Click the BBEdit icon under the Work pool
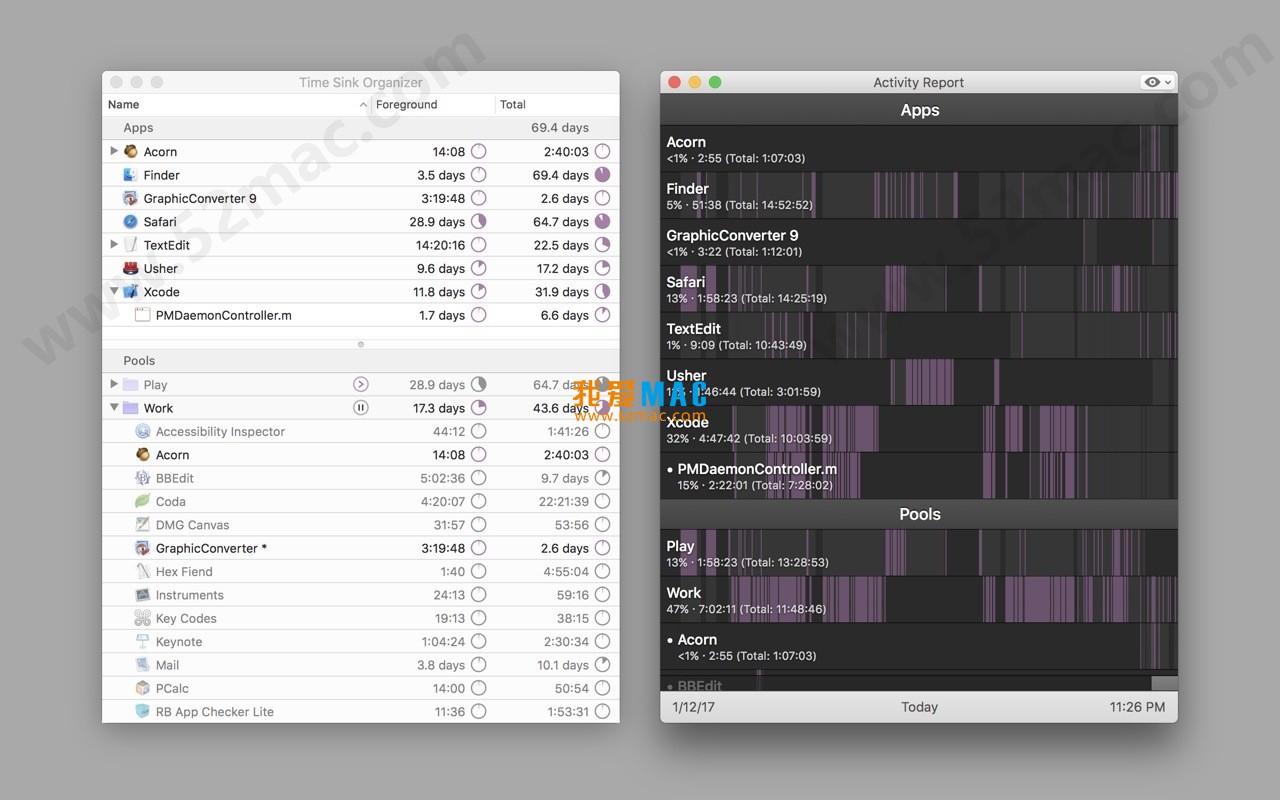Screen dimensions: 1280x800 point(141,478)
